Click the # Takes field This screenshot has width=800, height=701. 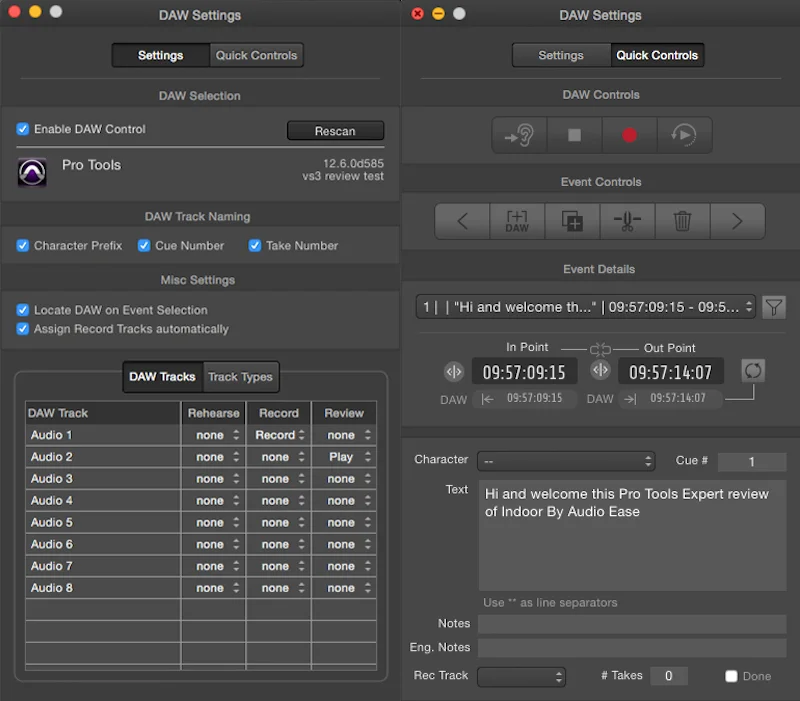point(669,676)
